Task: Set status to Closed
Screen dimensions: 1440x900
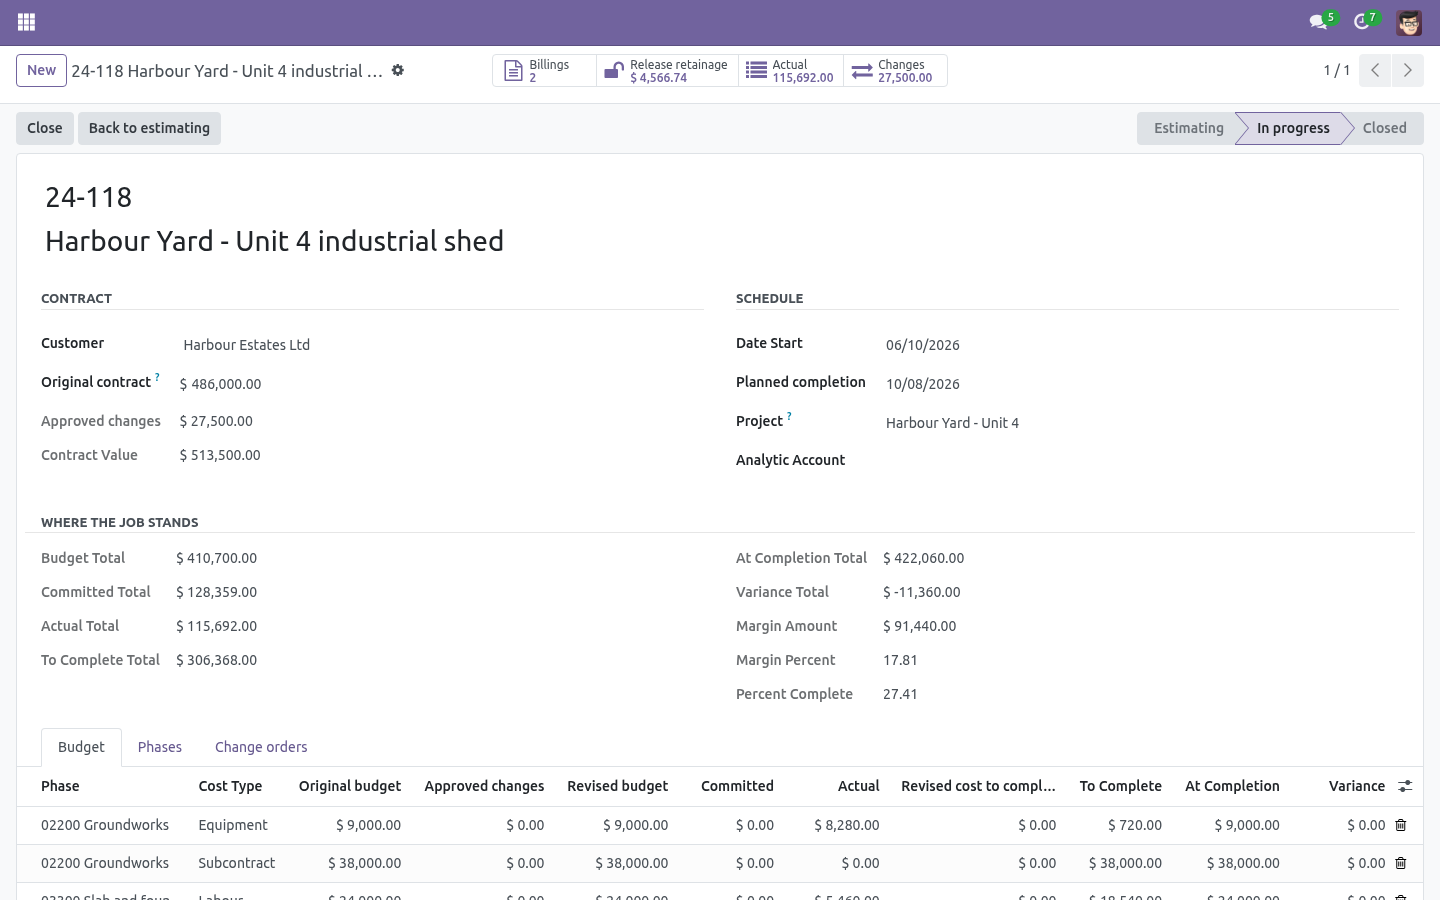Action: click(1384, 128)
